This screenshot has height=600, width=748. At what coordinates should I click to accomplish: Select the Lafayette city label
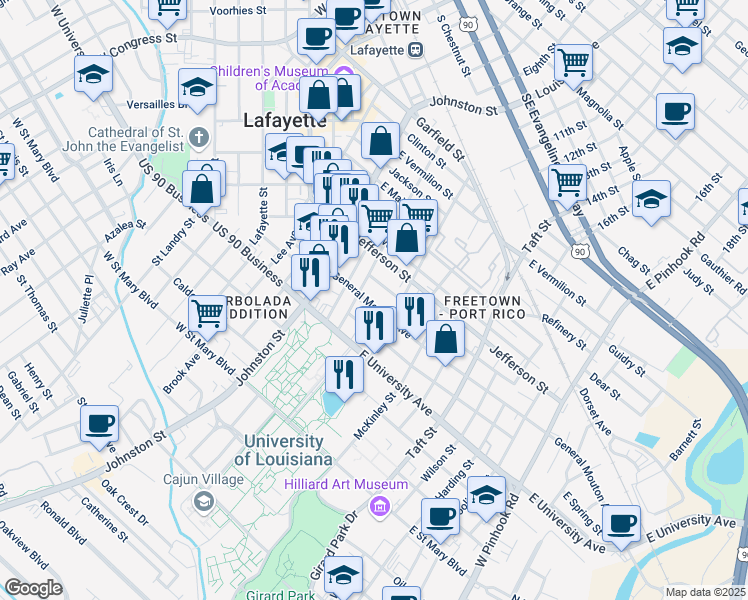tap(285, 120)
